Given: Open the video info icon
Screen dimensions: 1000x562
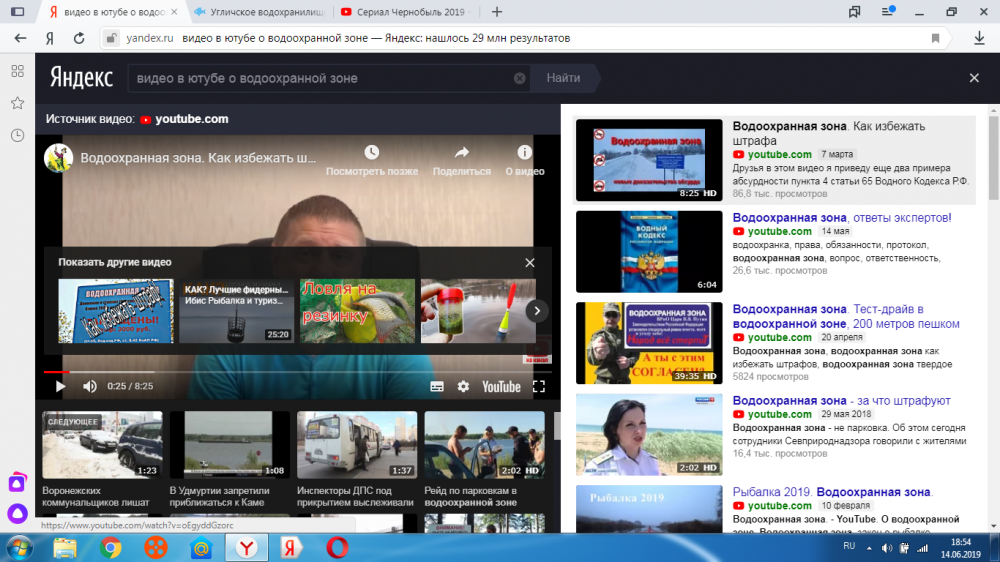Looking at the screenshot, I should pyautogui.click(x=524, y=153).
